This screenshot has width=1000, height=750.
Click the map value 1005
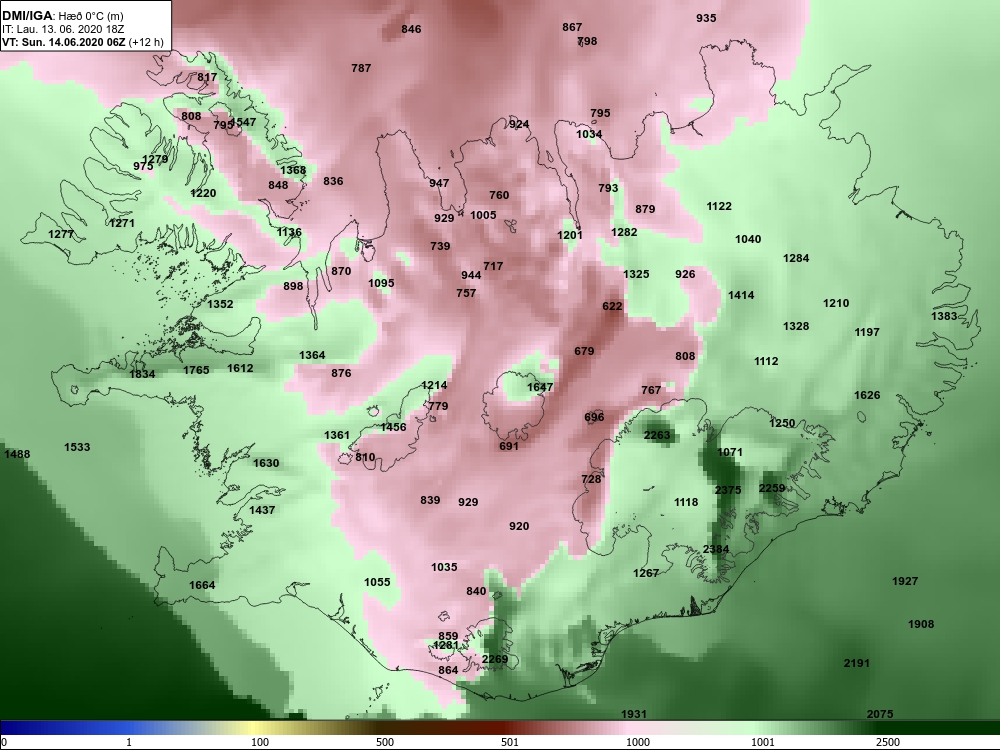483,215
